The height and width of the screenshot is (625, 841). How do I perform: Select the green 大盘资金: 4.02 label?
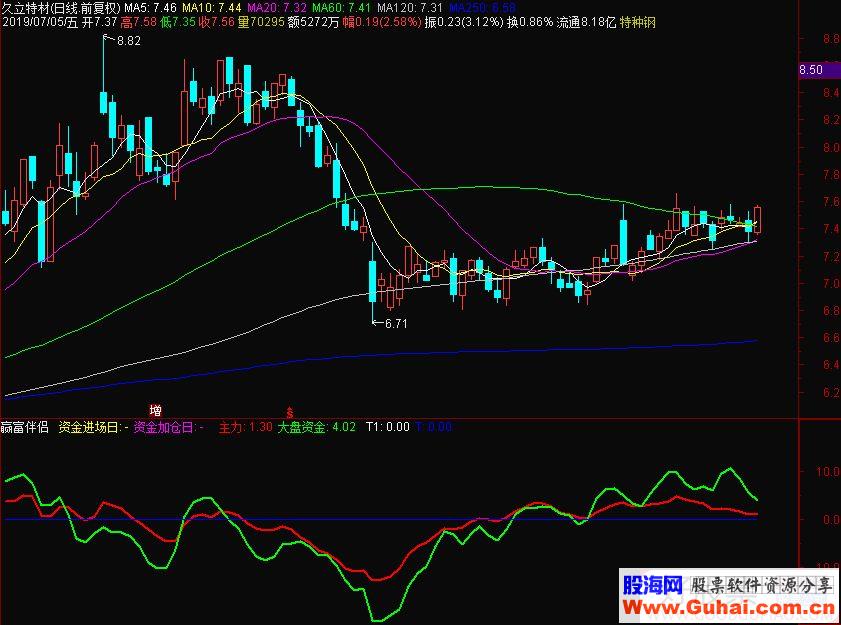316,428
